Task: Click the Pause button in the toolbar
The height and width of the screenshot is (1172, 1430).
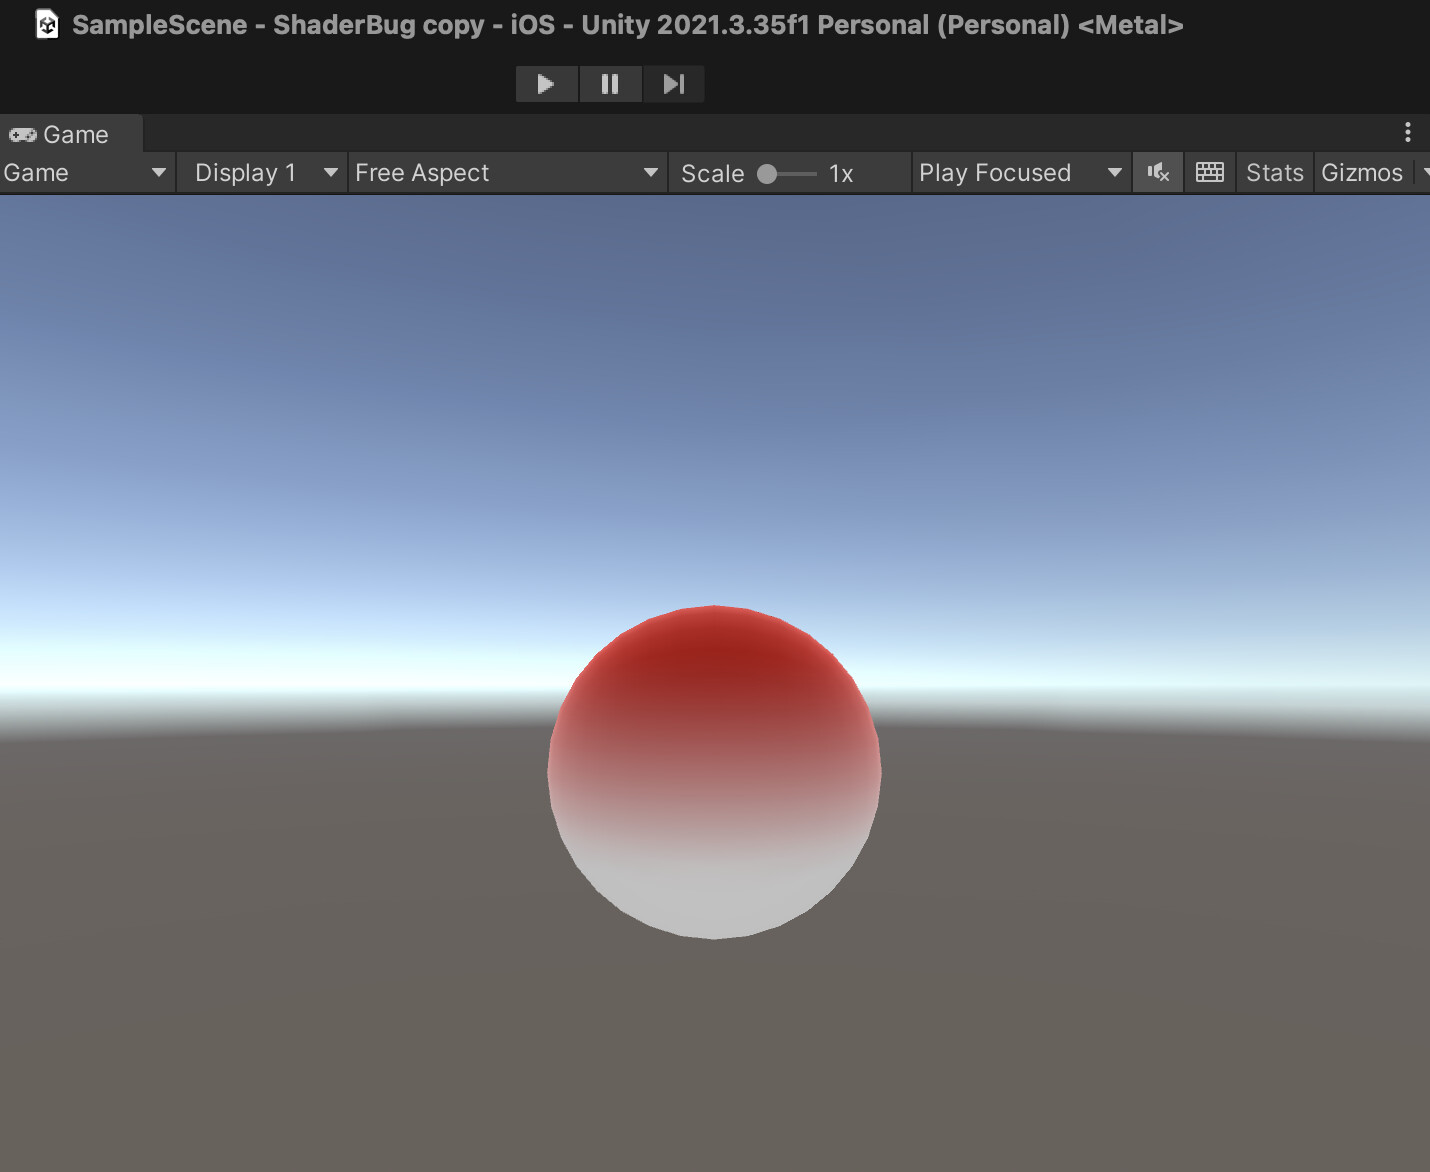Action: tap(610, 83)
